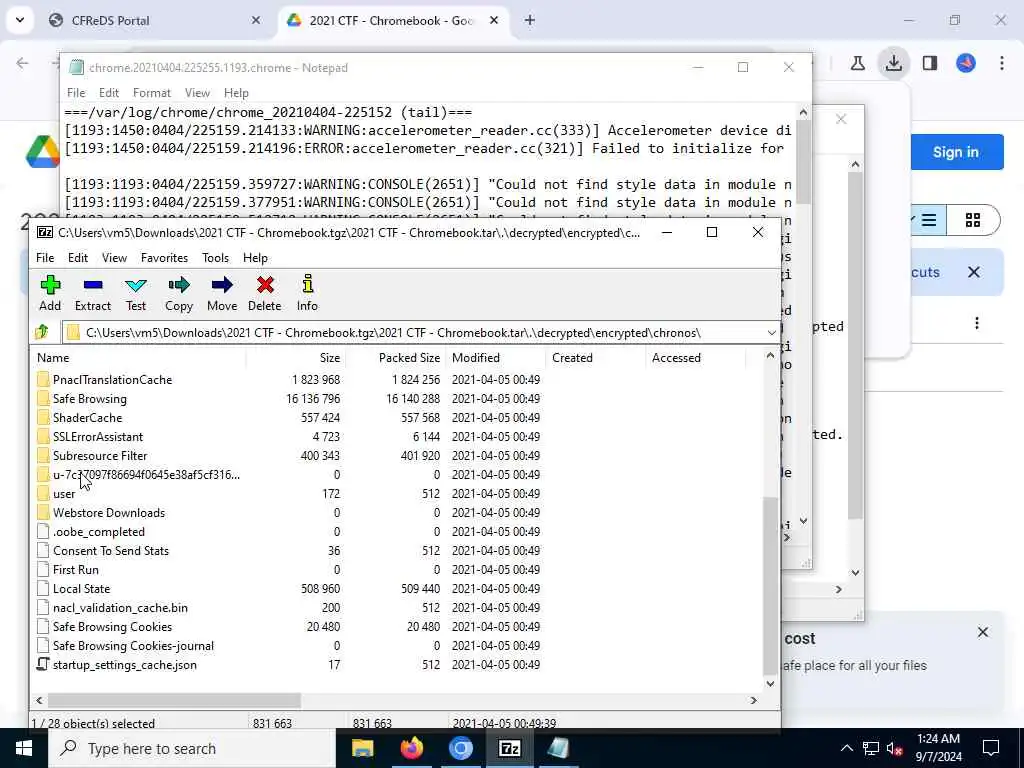Image resolution: width=1024 pixels, height=768 pixels.
Task: Sort by the Modified column header
Action: (496, 358)
